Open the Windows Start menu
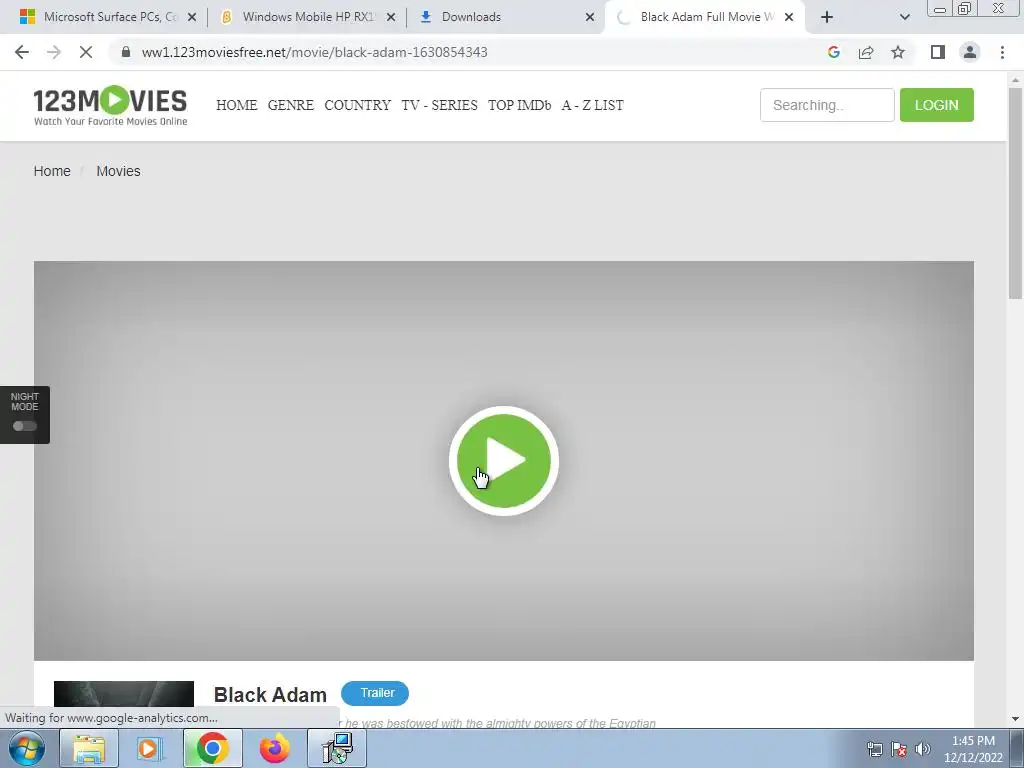1024x768 pixels. (26, 748)
